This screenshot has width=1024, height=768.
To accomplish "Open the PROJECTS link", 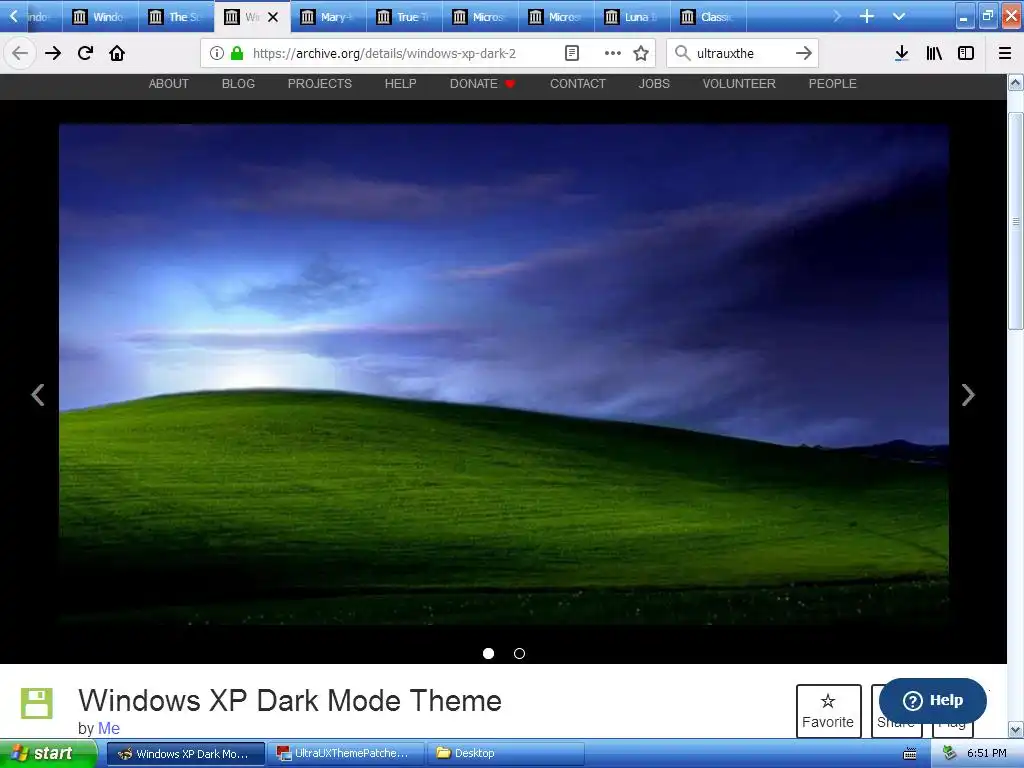I will point(320,84).
